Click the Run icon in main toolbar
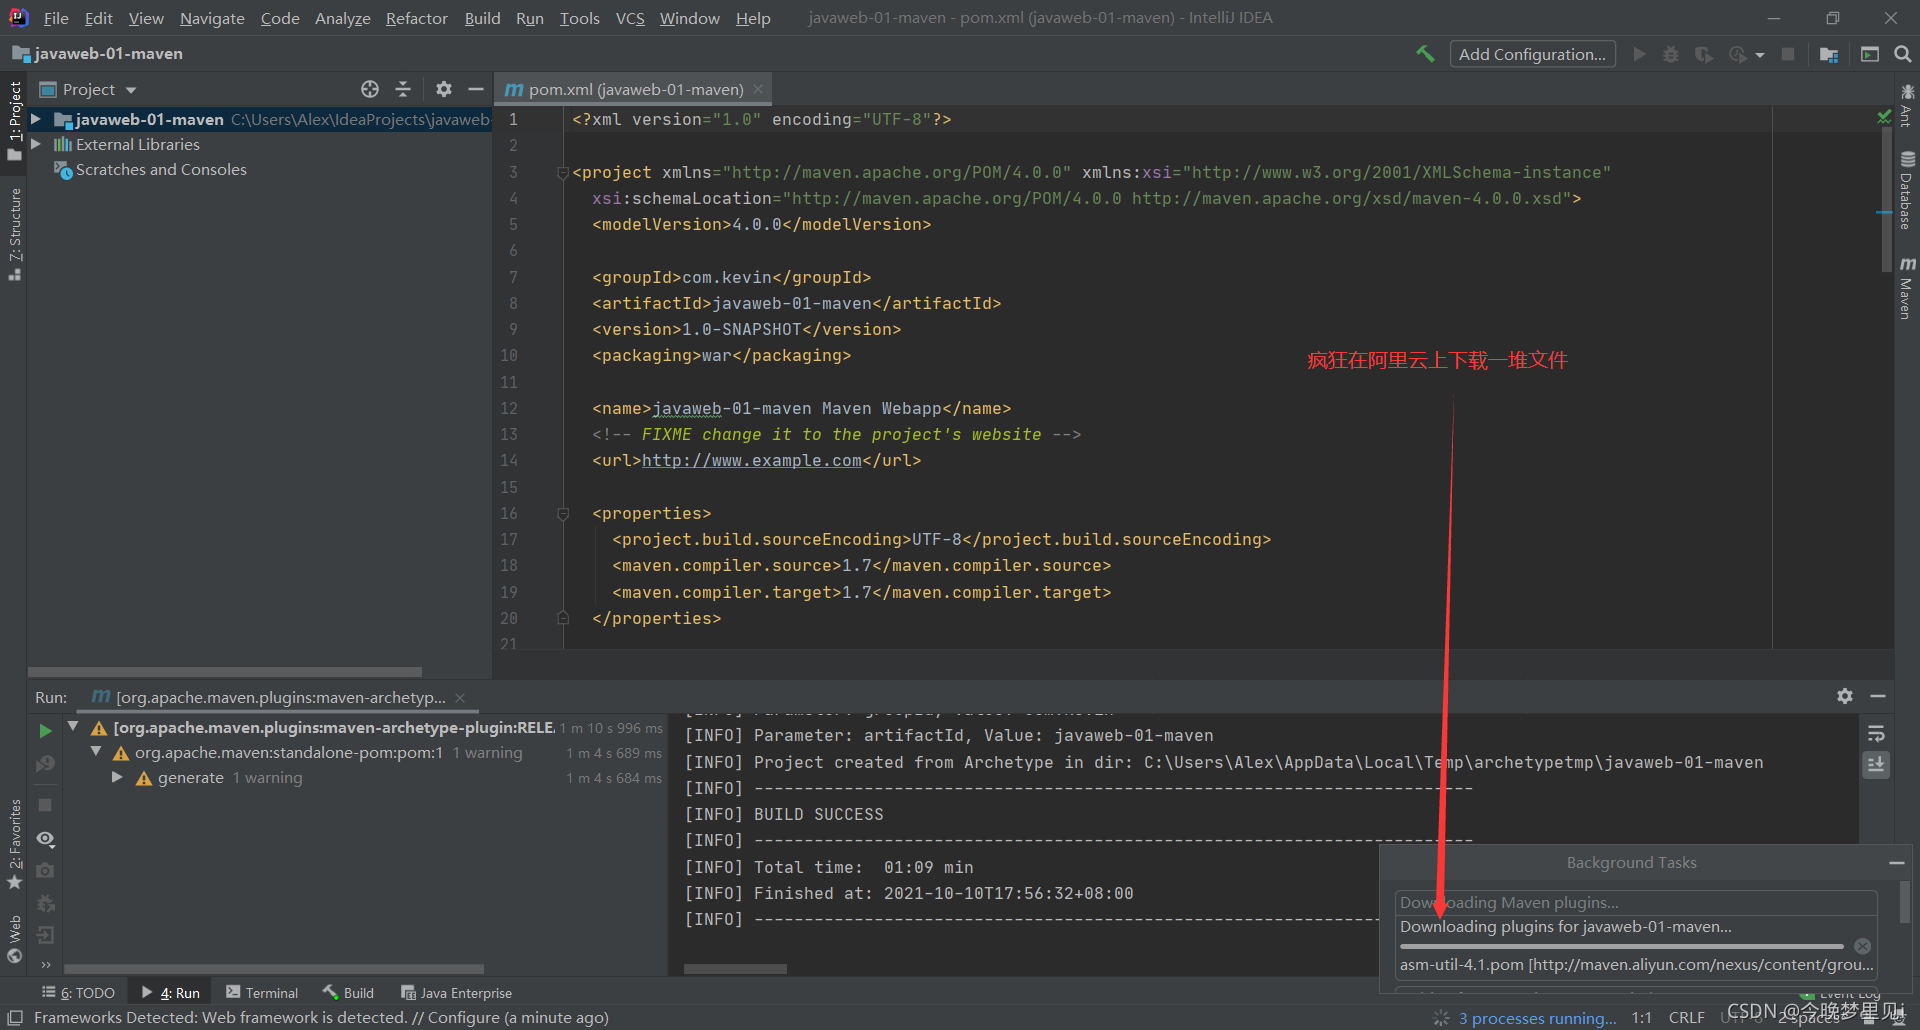 (1639, 54)
